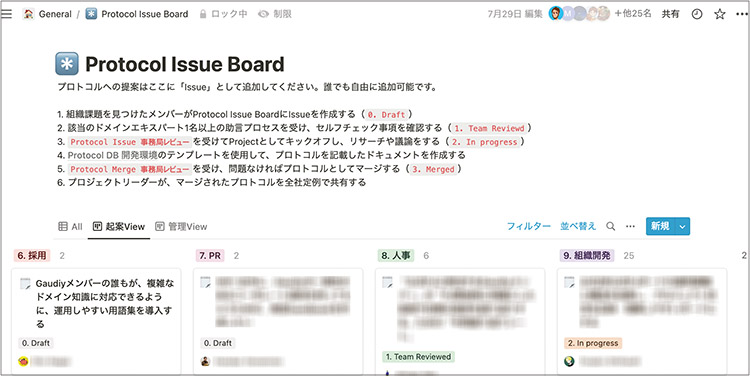Click the 7月29日 編集 timestamp

pos(515,14)
